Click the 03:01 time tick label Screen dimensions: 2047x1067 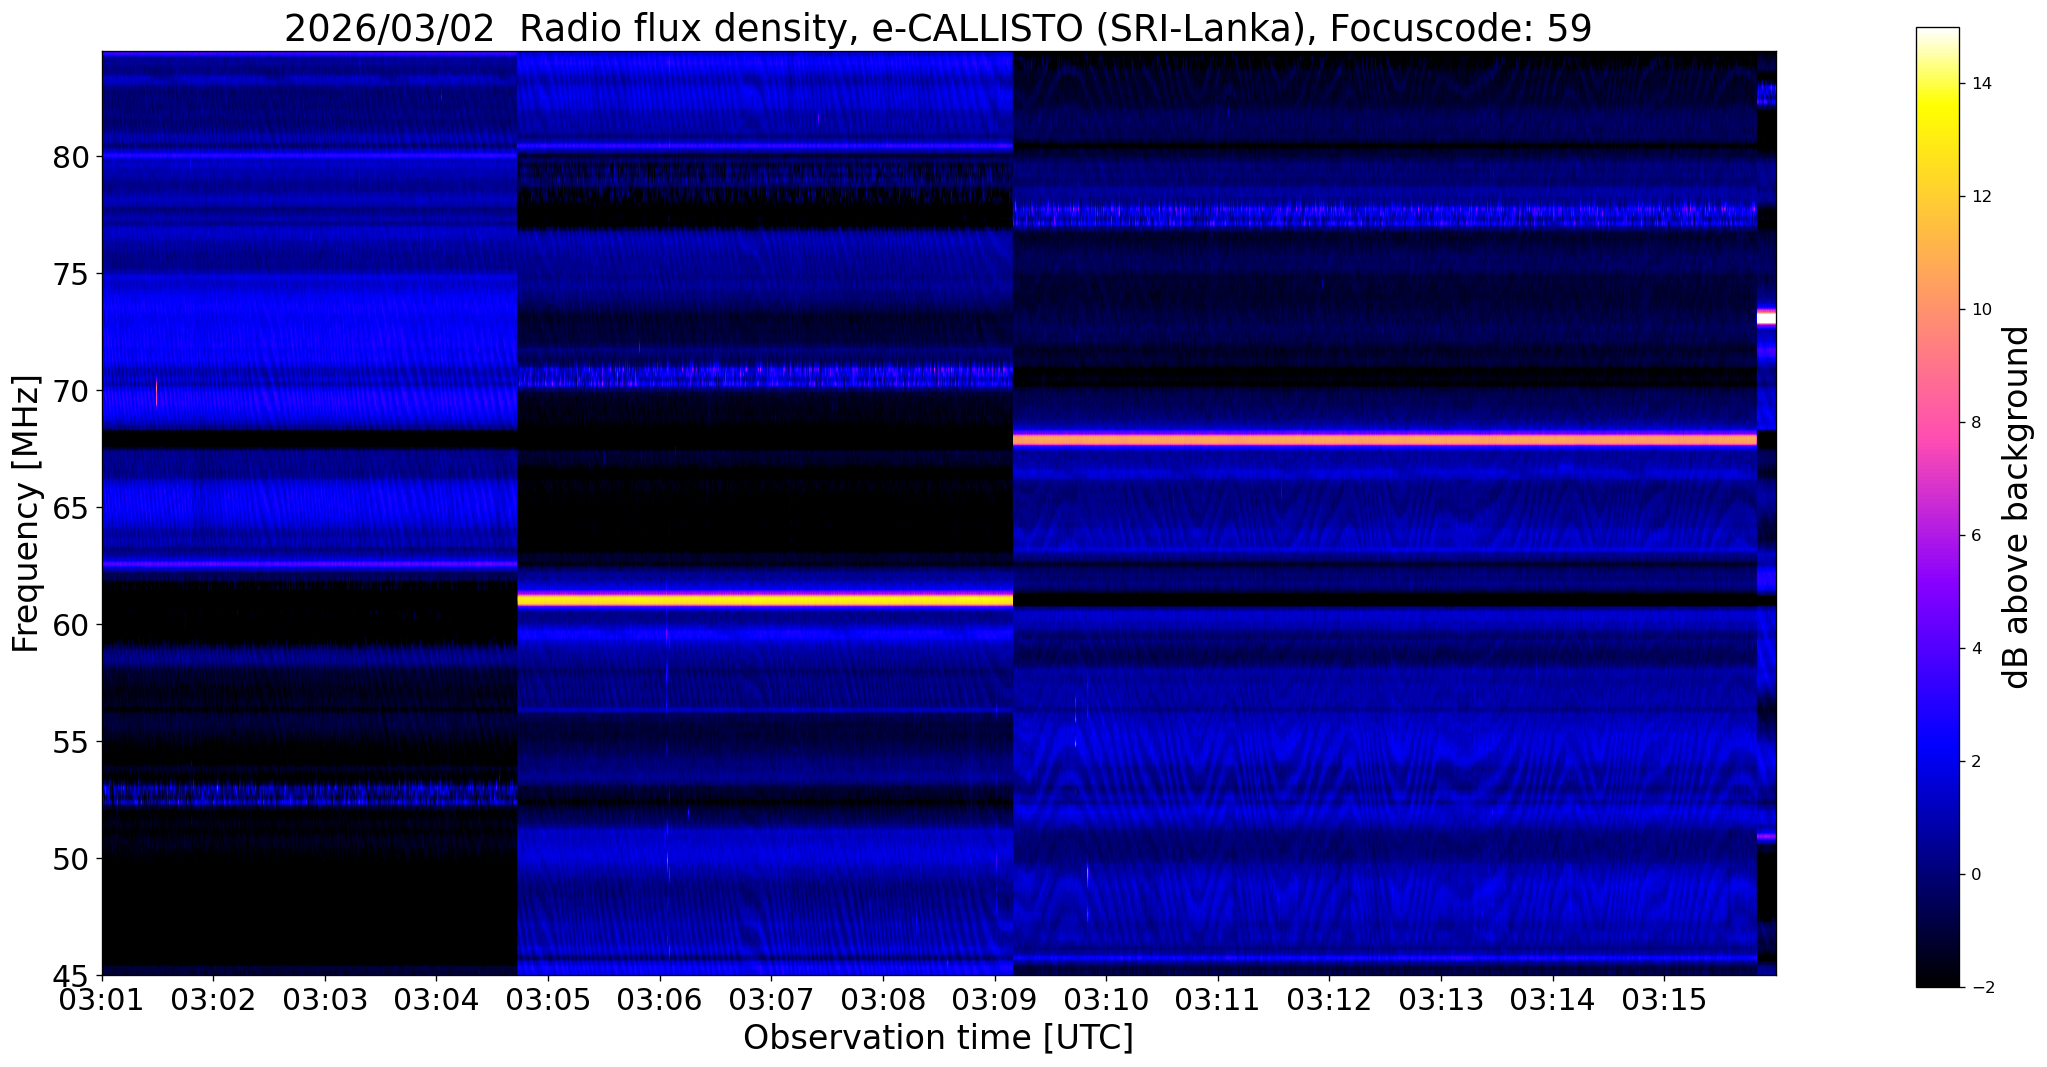[101, 999]
